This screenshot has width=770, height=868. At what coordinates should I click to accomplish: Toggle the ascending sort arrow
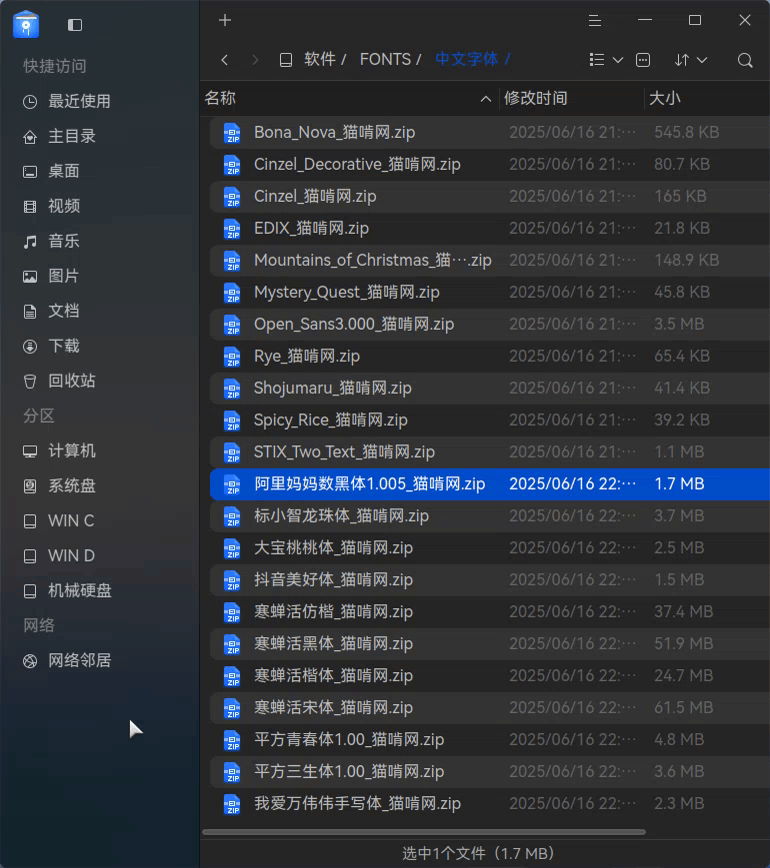point(485,99)
